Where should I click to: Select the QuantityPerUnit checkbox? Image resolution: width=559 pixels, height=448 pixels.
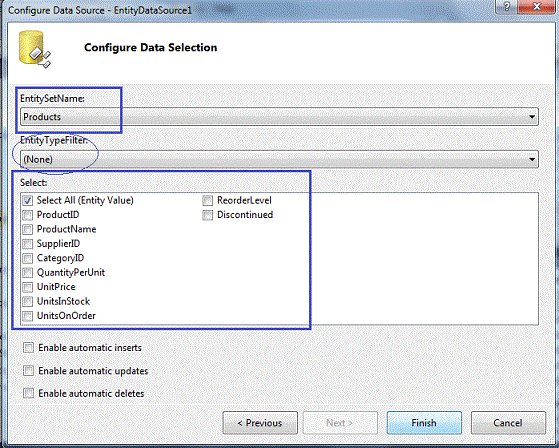28,273
